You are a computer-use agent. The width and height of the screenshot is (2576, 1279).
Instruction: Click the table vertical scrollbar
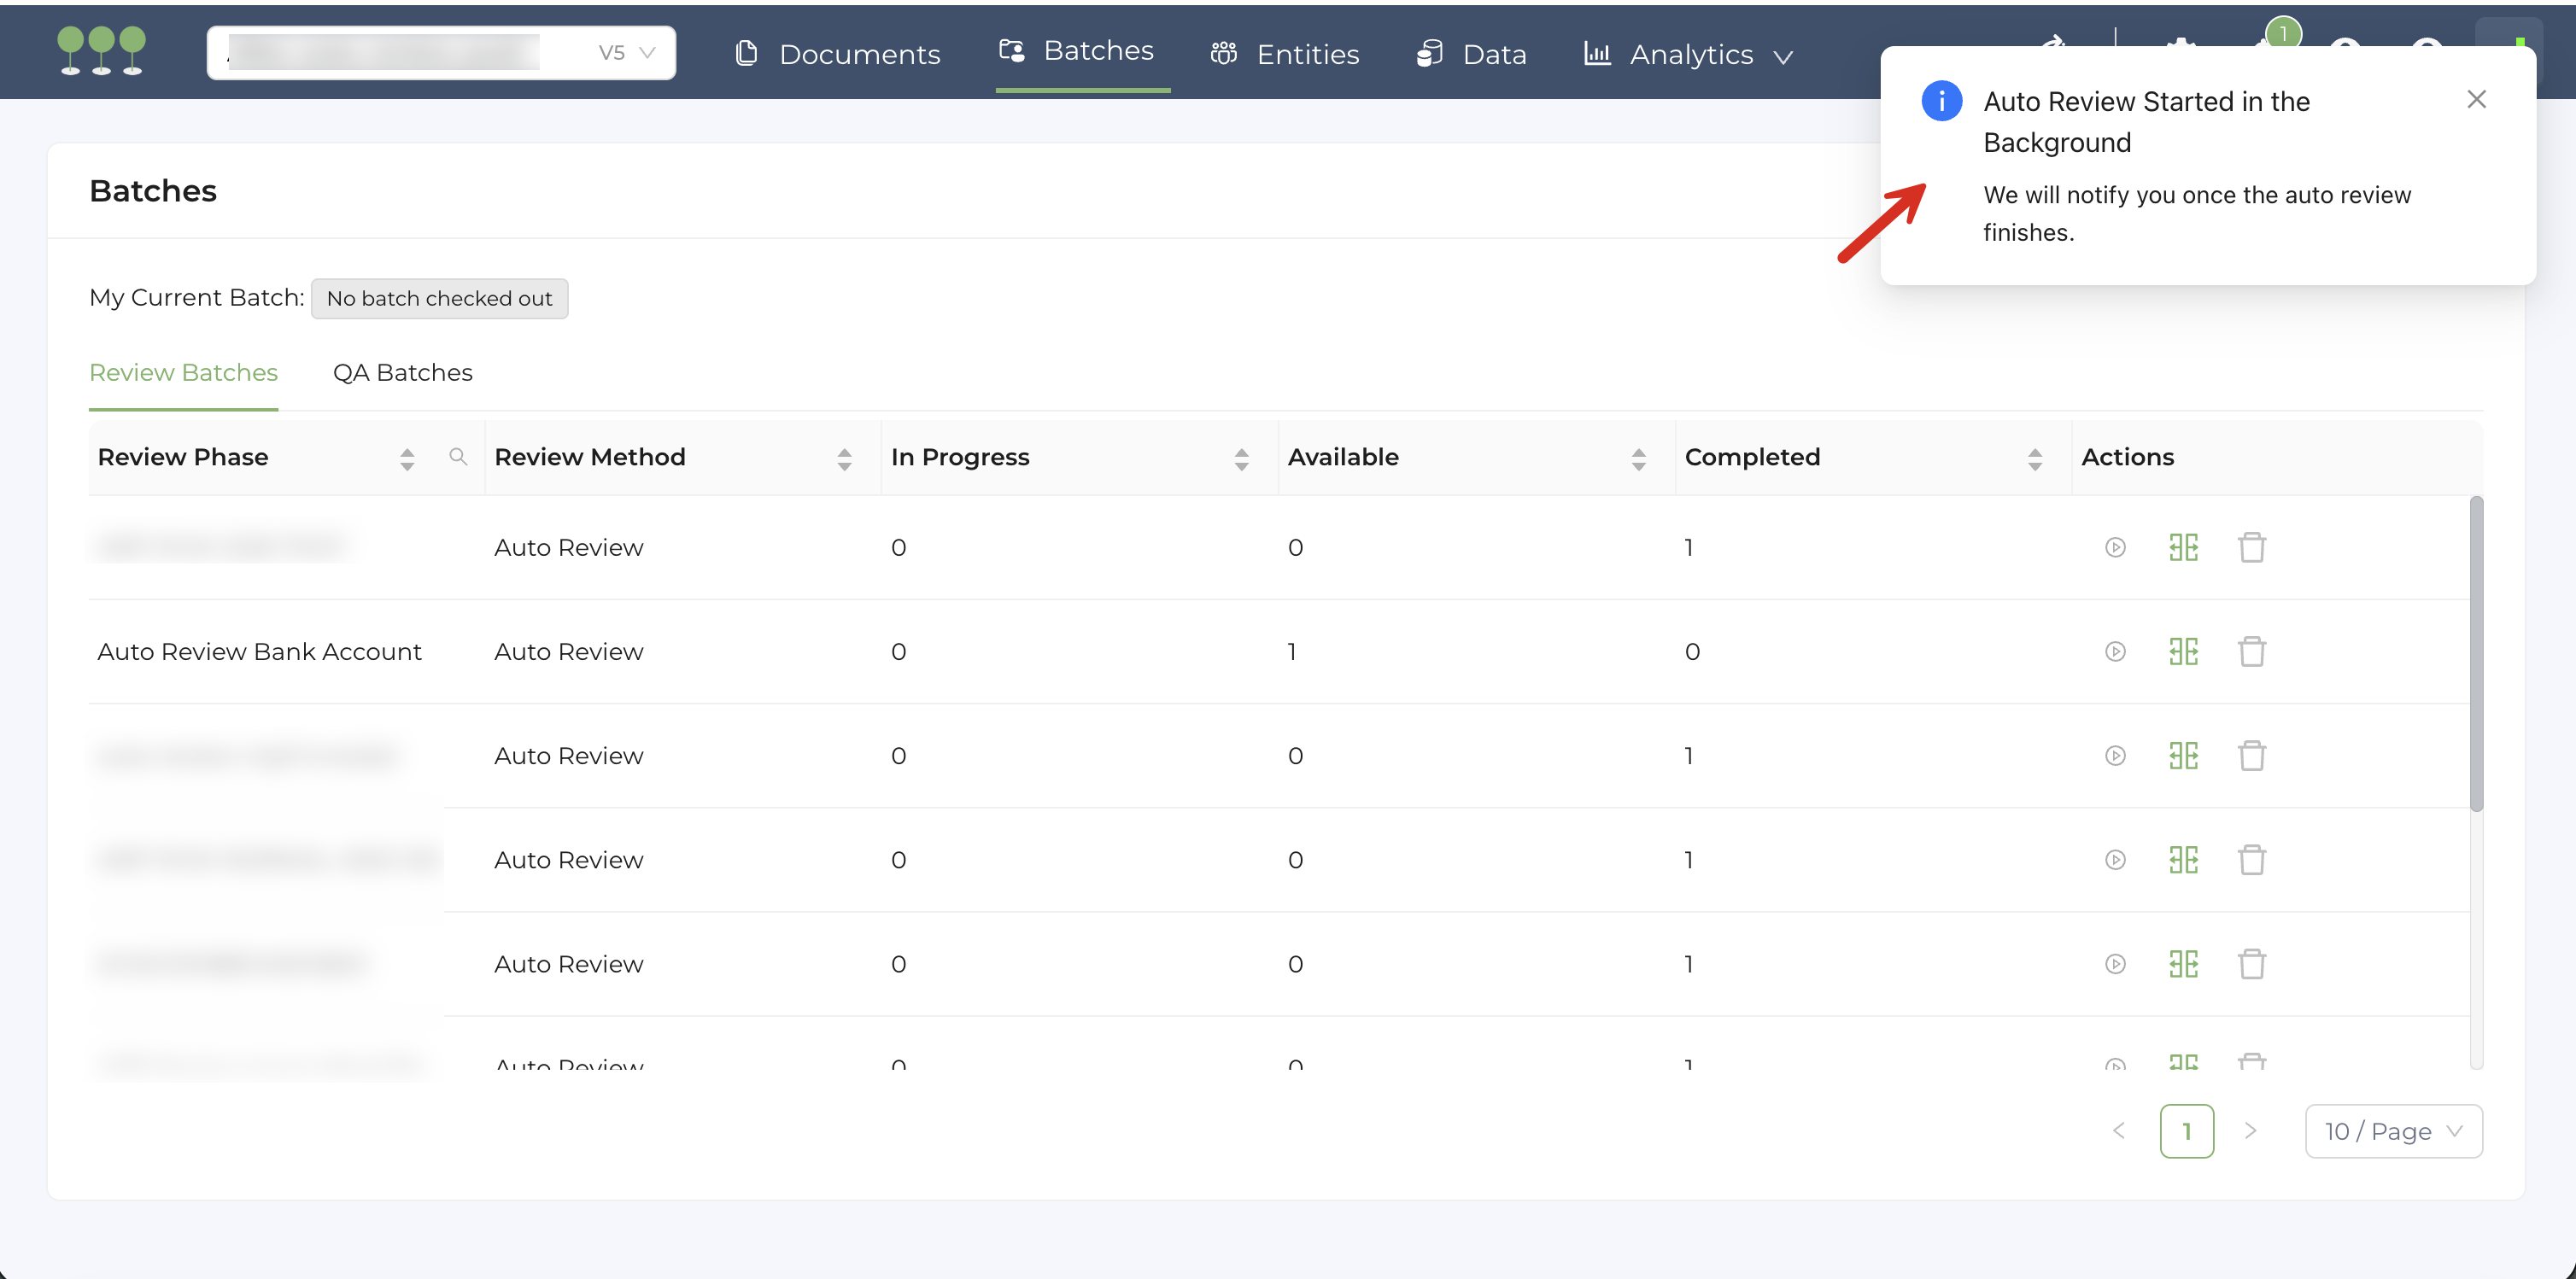2476,654
